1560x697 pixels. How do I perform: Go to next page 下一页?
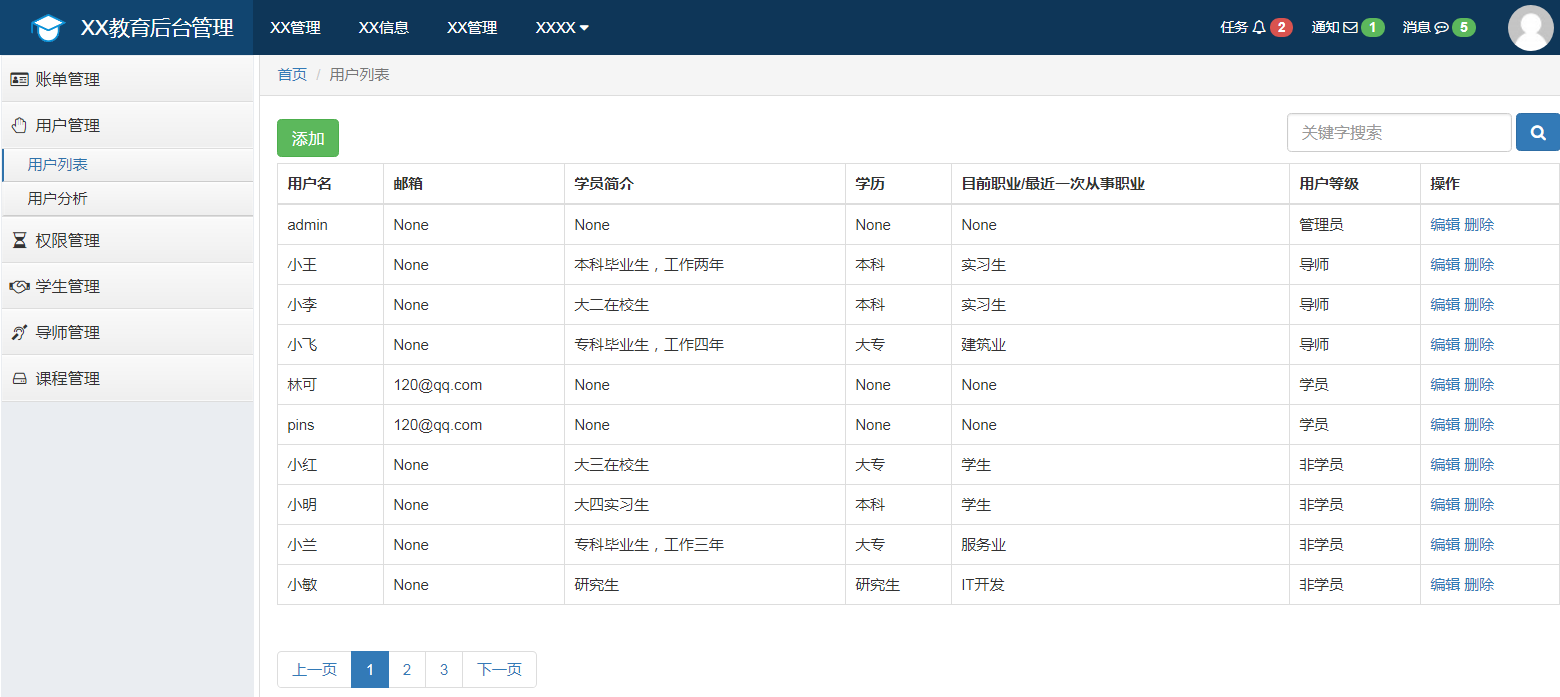[500, 669]
